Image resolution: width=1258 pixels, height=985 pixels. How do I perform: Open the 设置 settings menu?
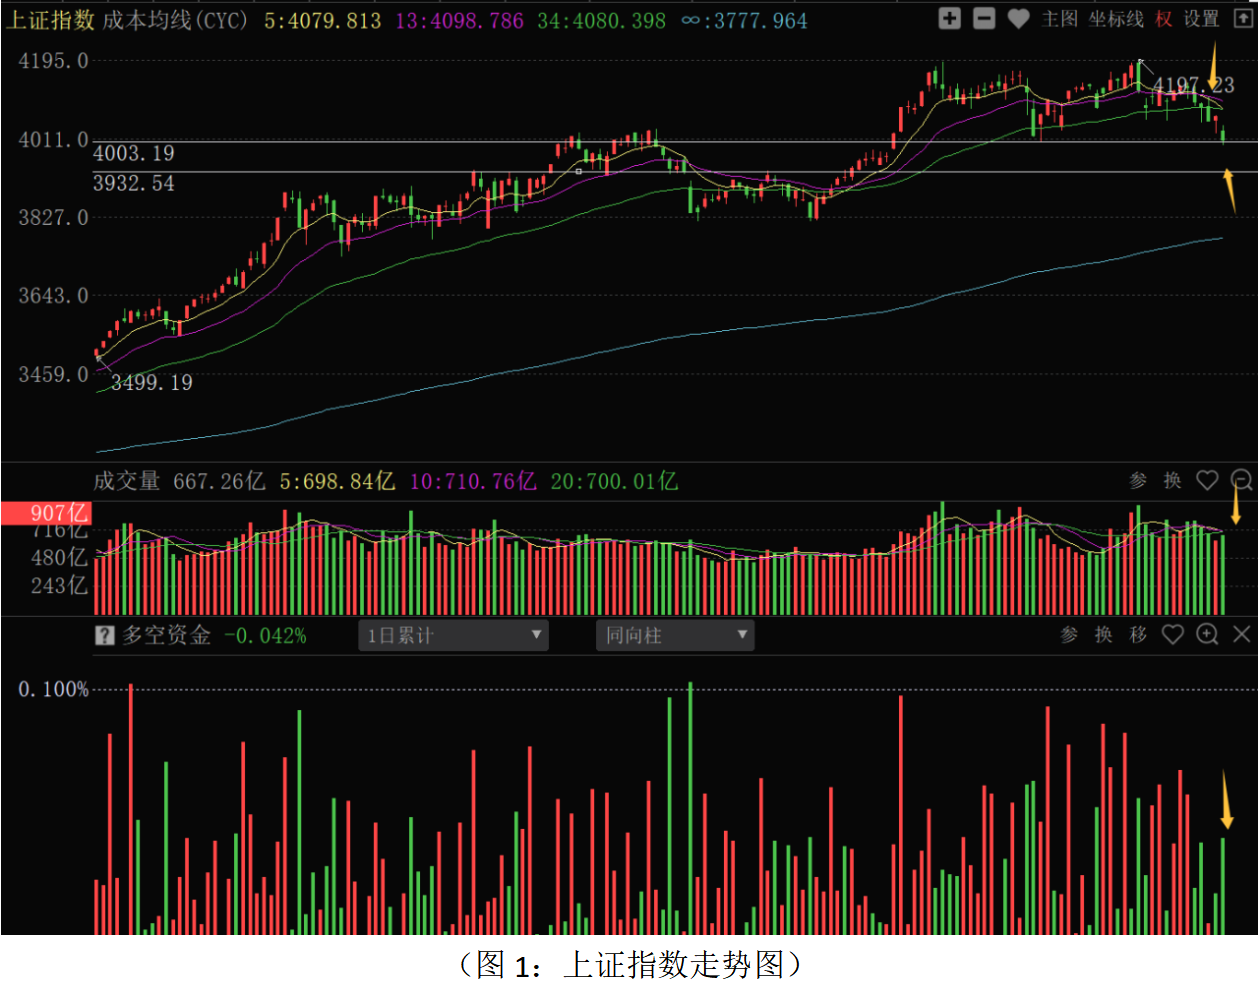(x=1201, y=19)
